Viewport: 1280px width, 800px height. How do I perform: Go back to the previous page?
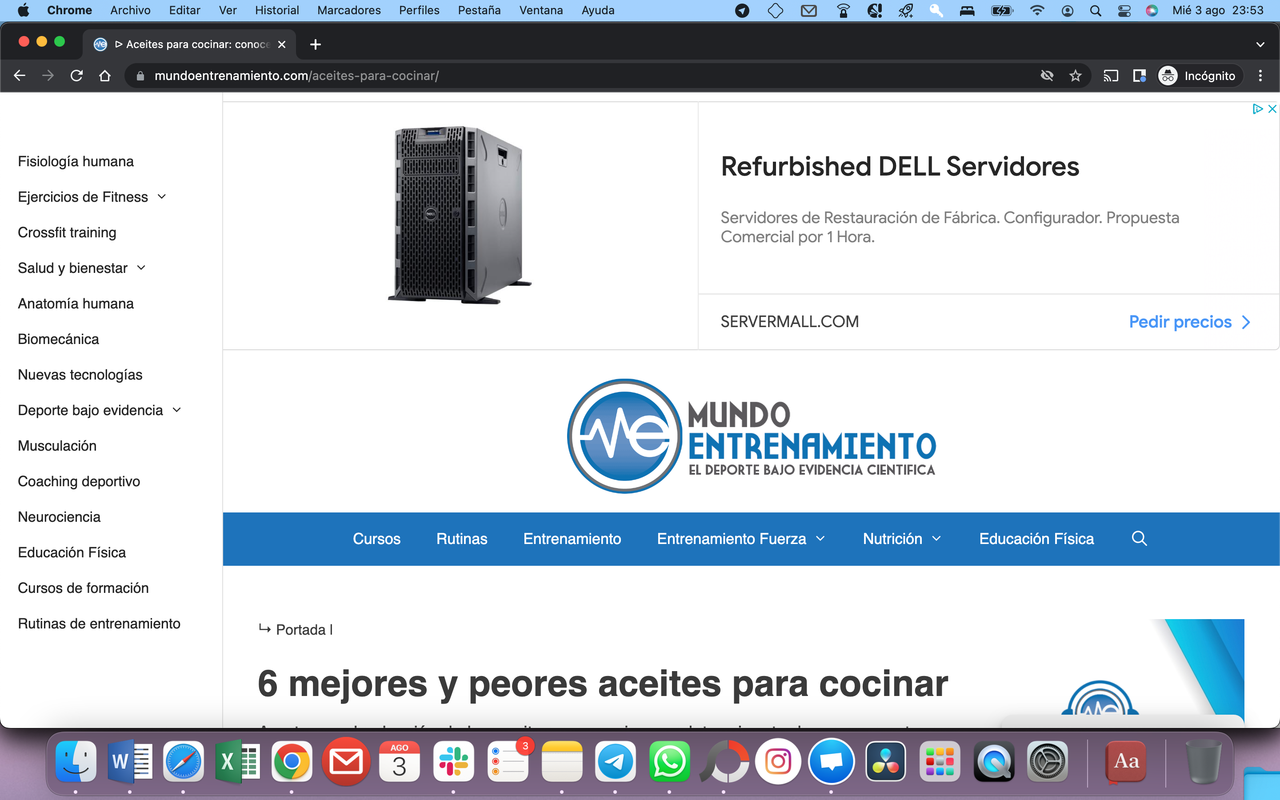point(19,76)
